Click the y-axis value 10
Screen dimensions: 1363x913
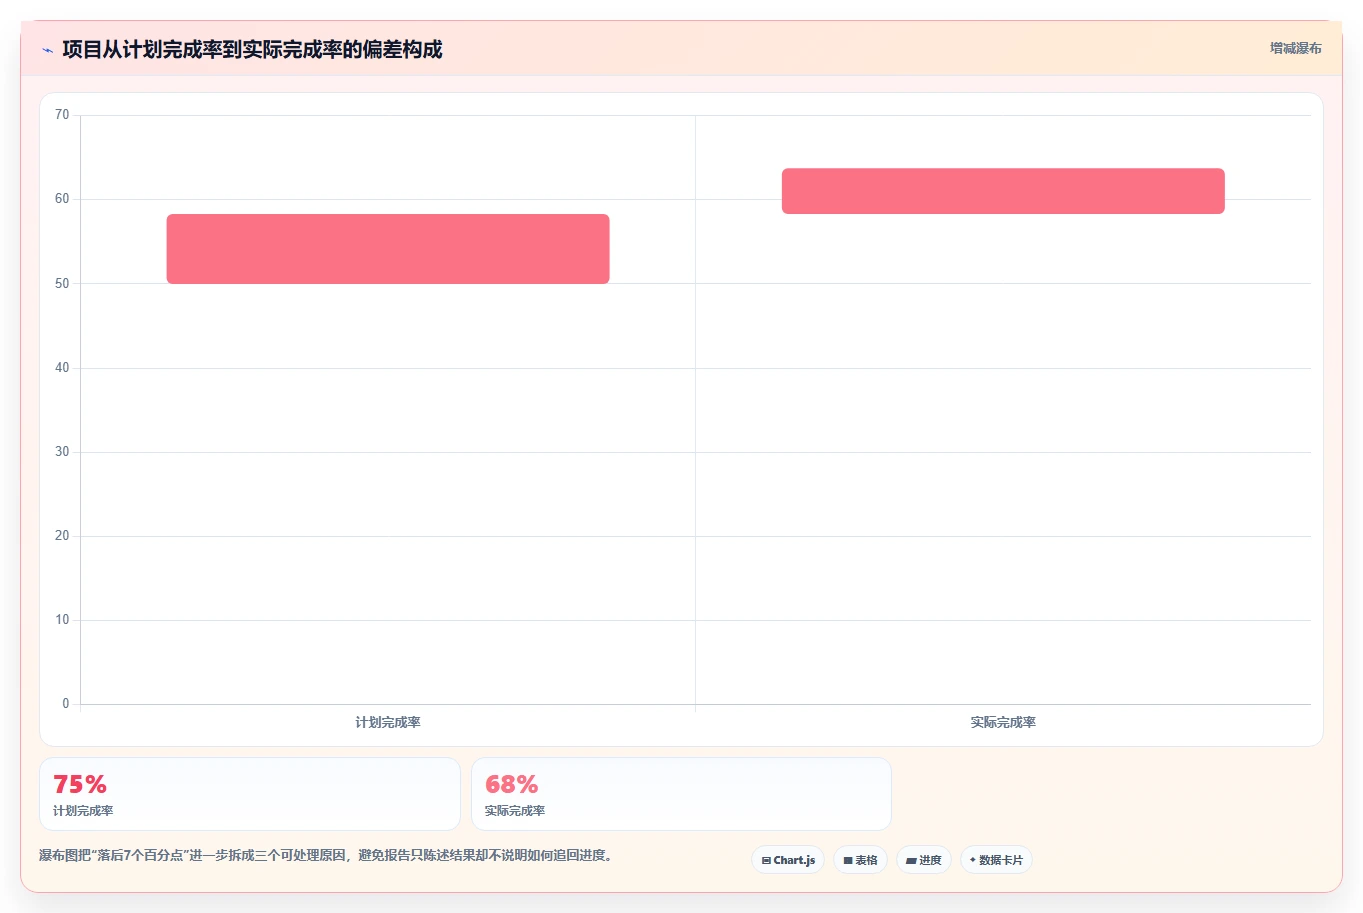click(62, 620)
